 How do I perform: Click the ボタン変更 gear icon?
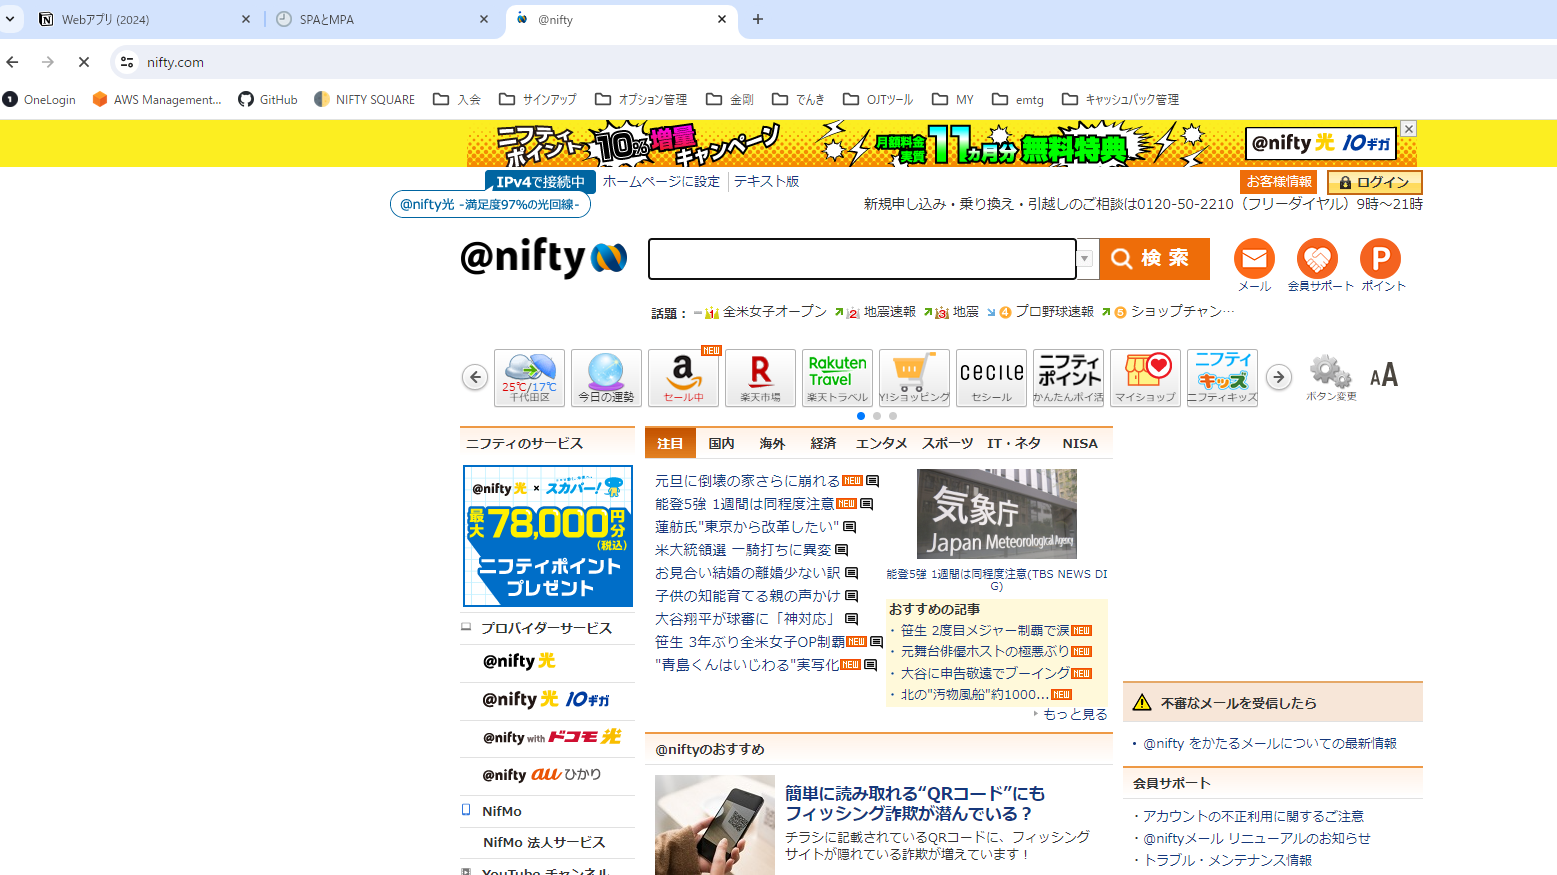tap(1331, 377)
